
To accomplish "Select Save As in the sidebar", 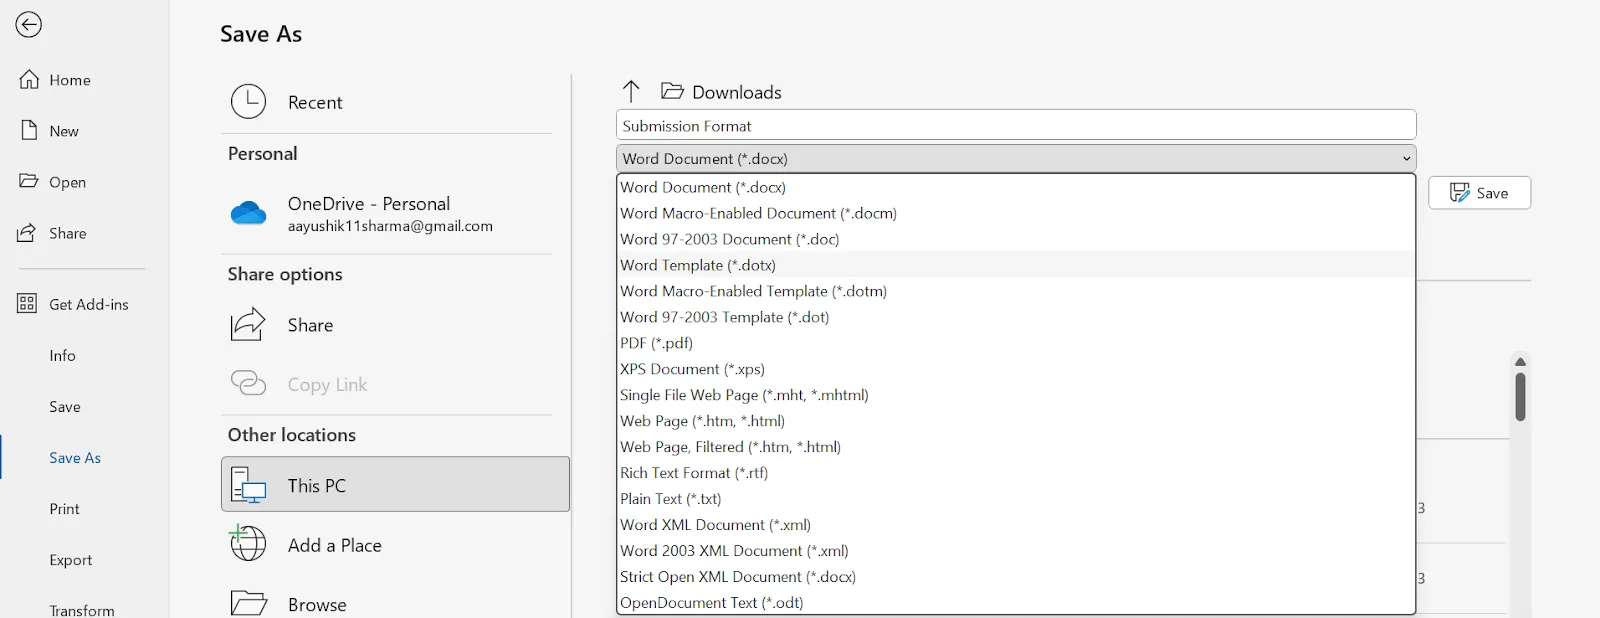I will (x=75, y=457).
